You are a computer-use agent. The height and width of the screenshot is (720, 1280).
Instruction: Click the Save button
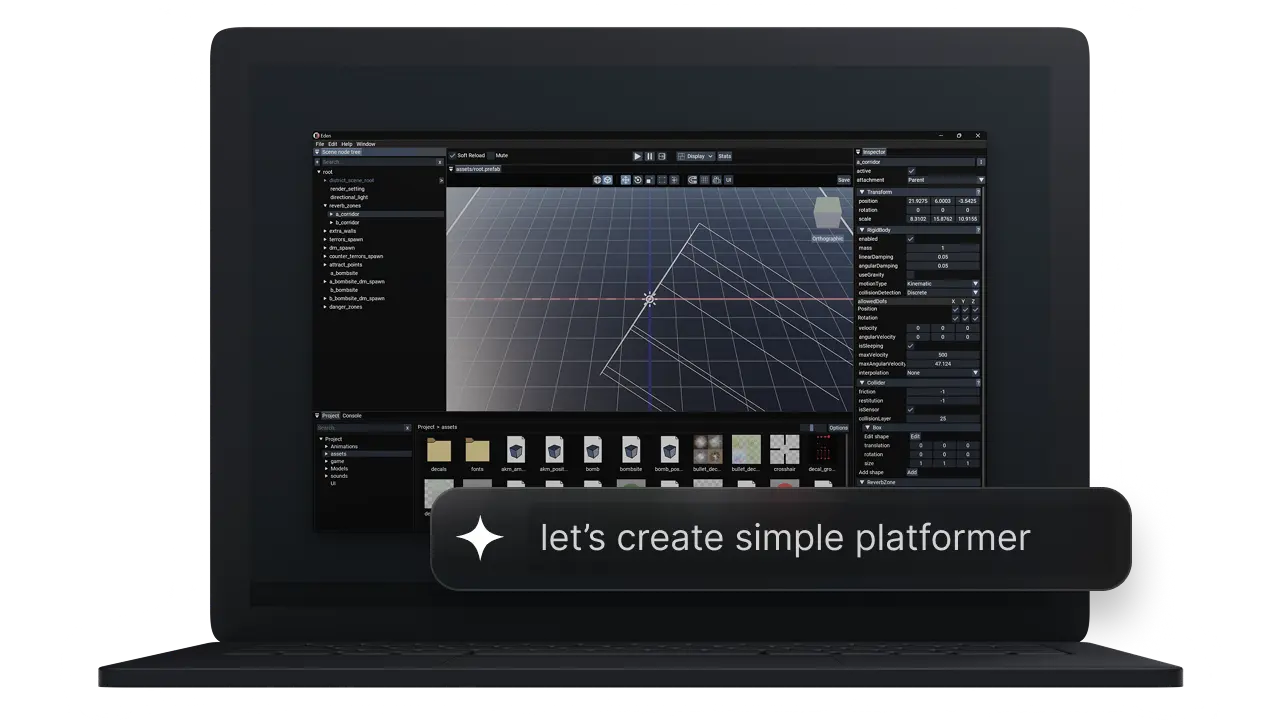pyautogui.click(x=843, y=180)
